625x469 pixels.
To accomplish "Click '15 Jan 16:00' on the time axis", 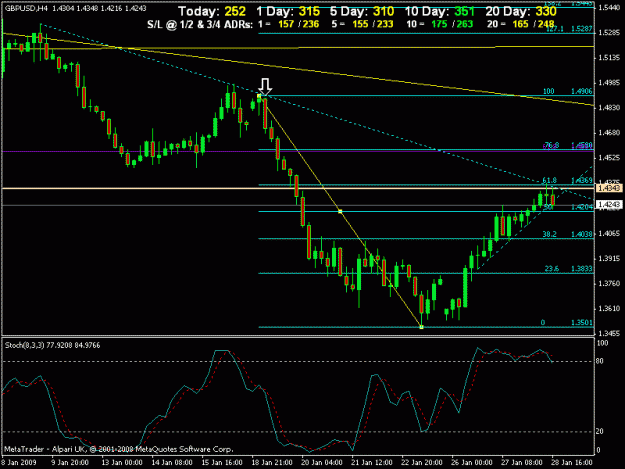I will (x=222, y=463).
